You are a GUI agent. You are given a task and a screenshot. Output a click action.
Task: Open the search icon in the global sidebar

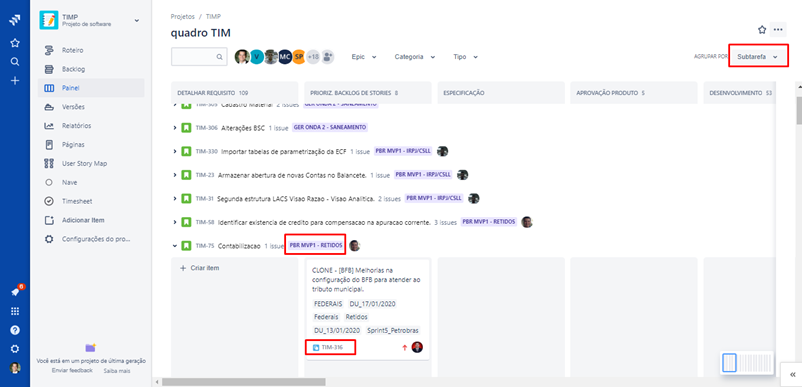coord(15,62)
